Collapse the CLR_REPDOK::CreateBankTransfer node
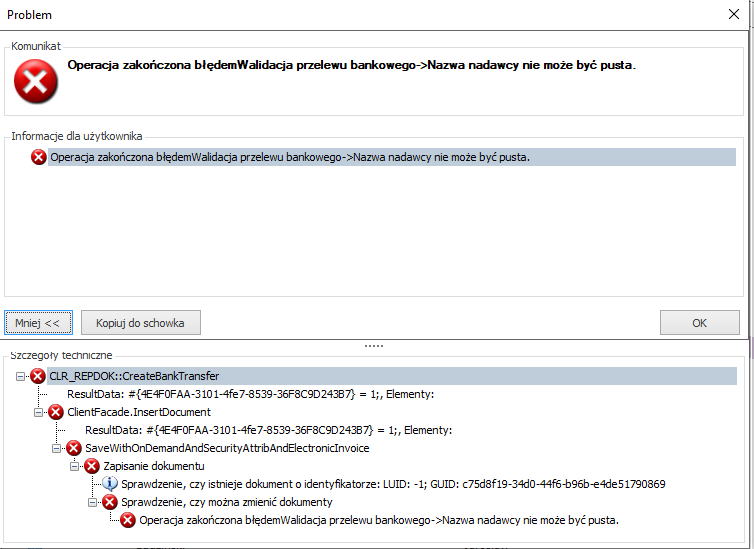Screen dimensions: 754x549 tap(20, 376)
